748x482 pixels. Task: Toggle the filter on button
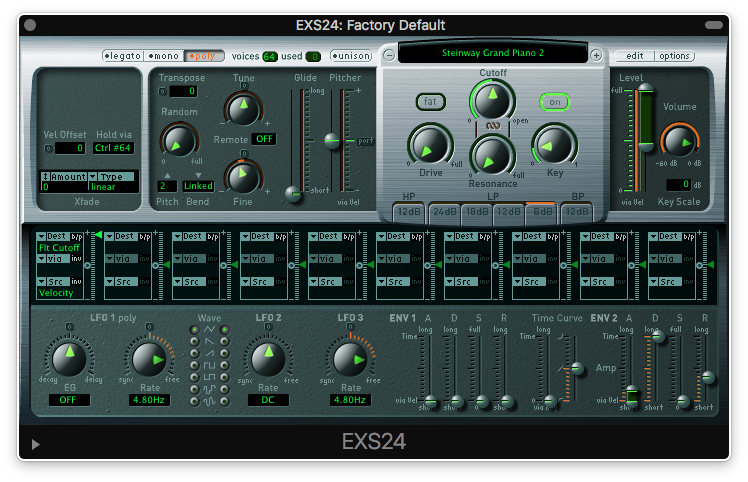[x=553, y=101]
